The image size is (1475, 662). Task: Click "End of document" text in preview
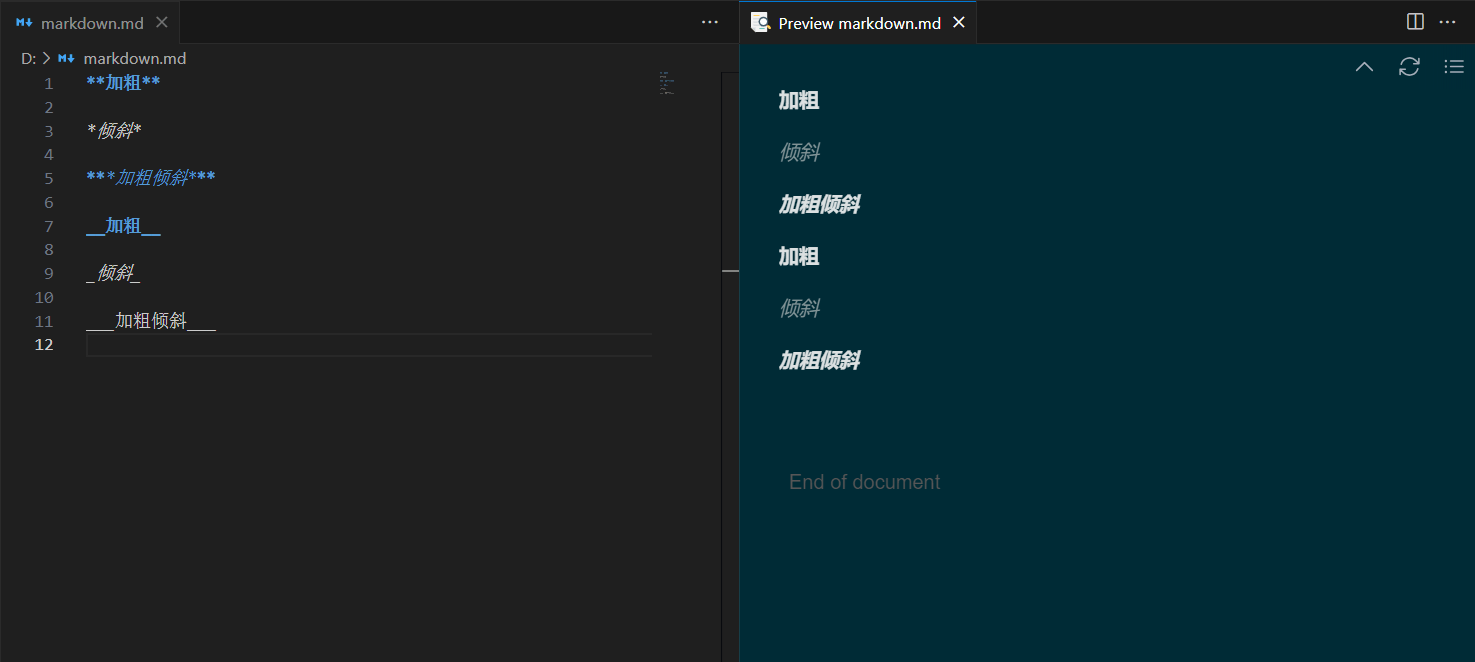coord(864,482)
